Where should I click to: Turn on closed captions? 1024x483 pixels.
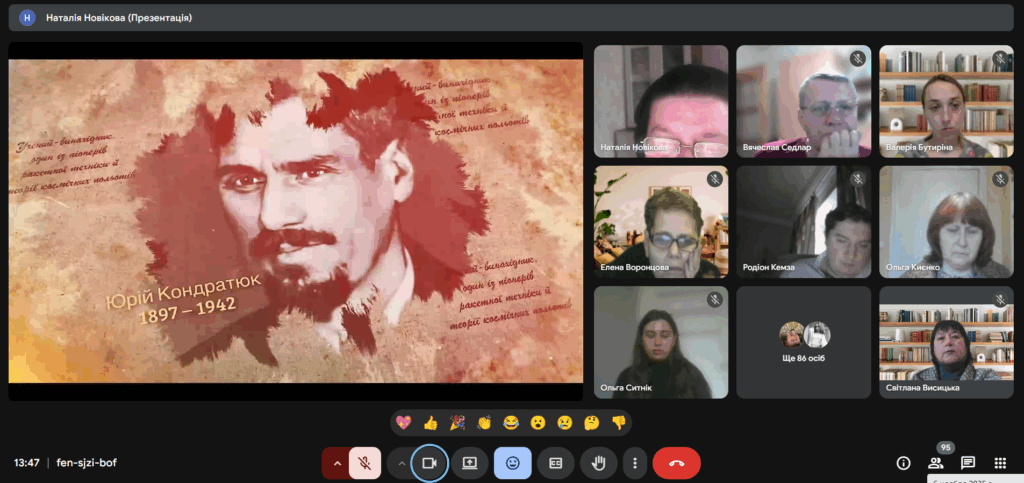tap(556, 463)
